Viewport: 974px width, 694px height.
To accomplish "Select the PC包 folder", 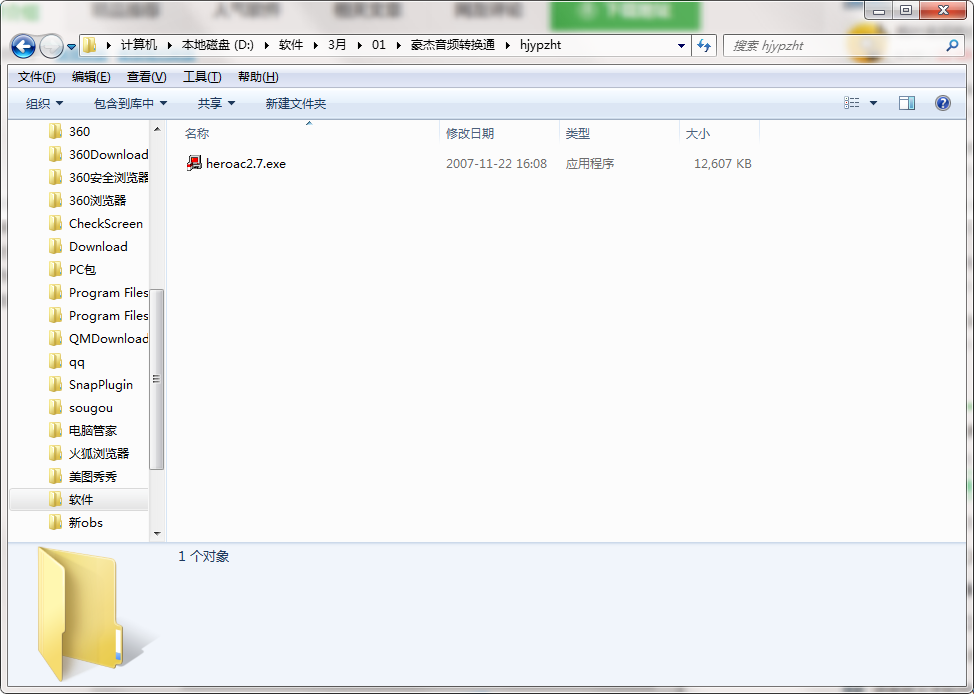I will (x=82, y=269).
